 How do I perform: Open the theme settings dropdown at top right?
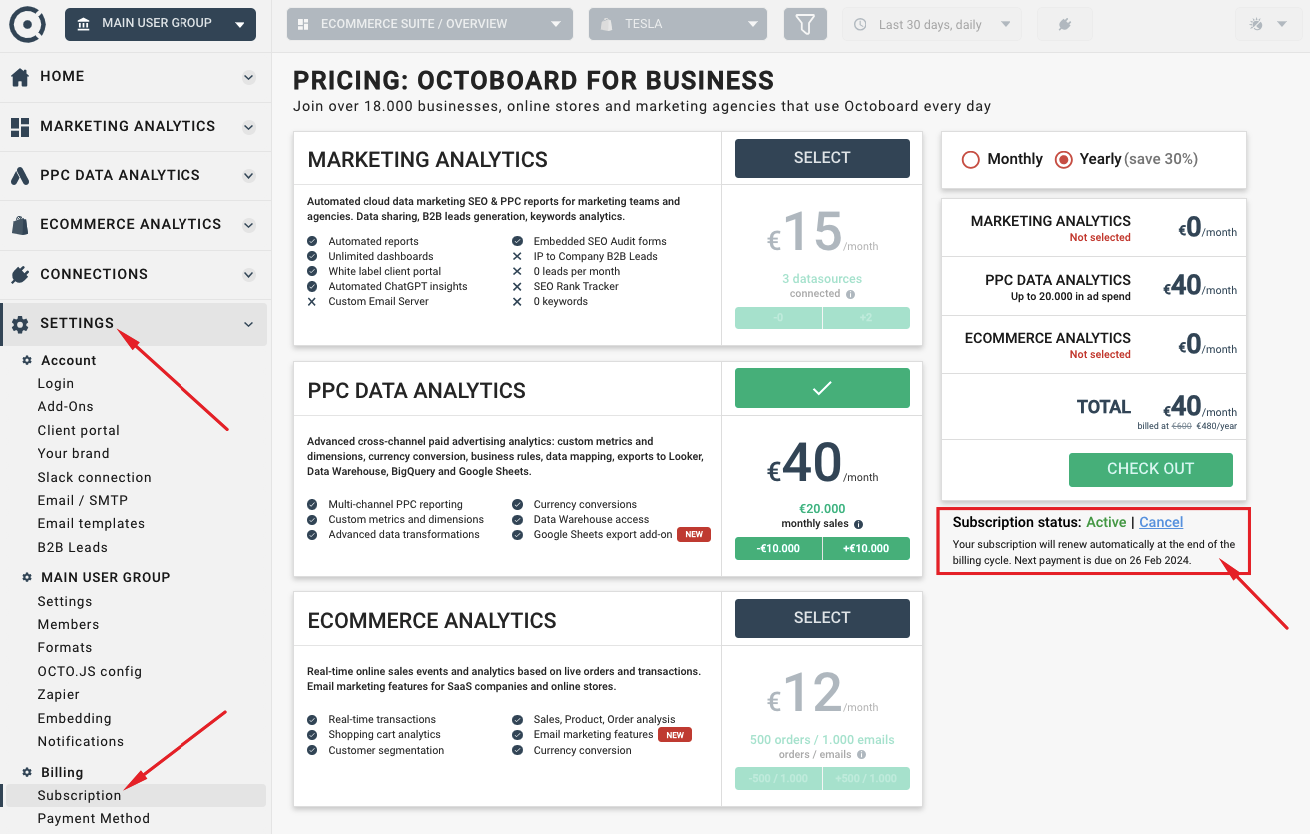tap(1267, 24)
